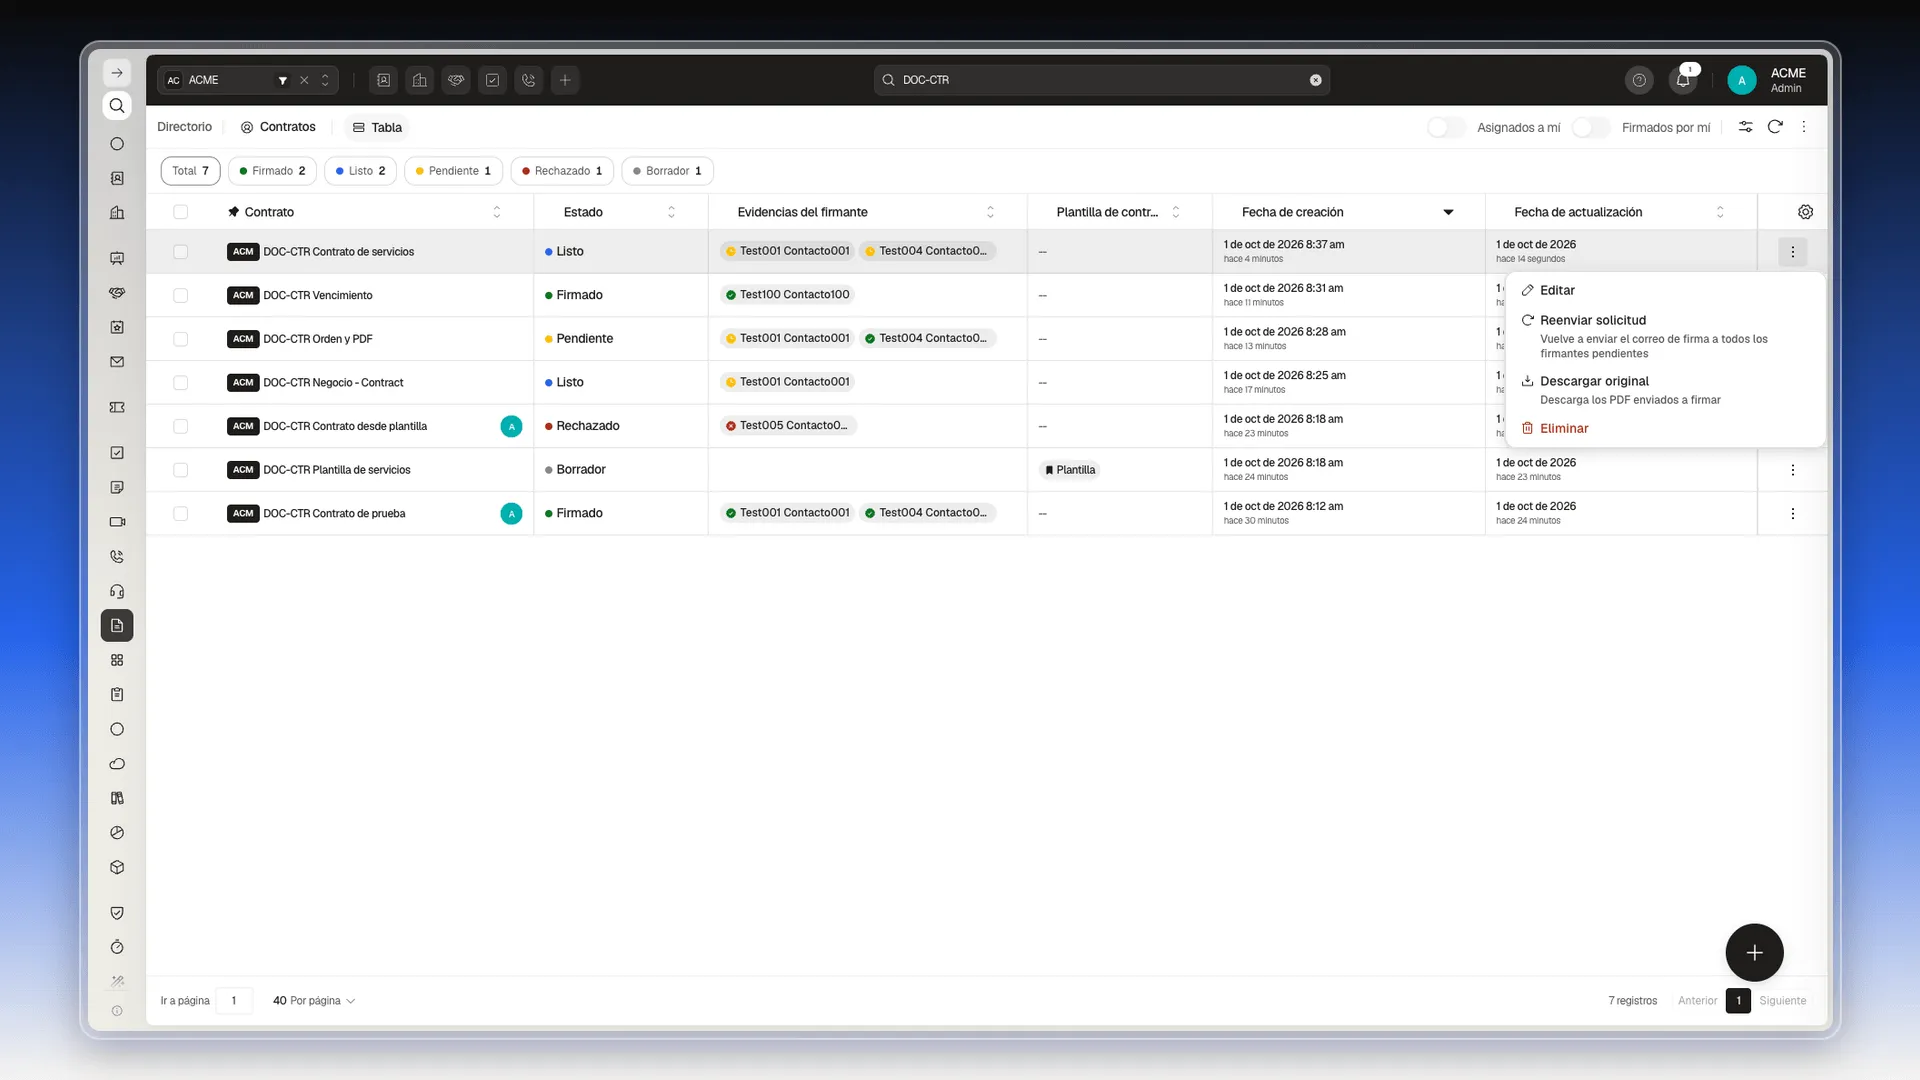Check the DOC-CTR Contrato de prueba checkbox
The height and width of the screenshot is (1080, 1920).
tap(180, 514)
